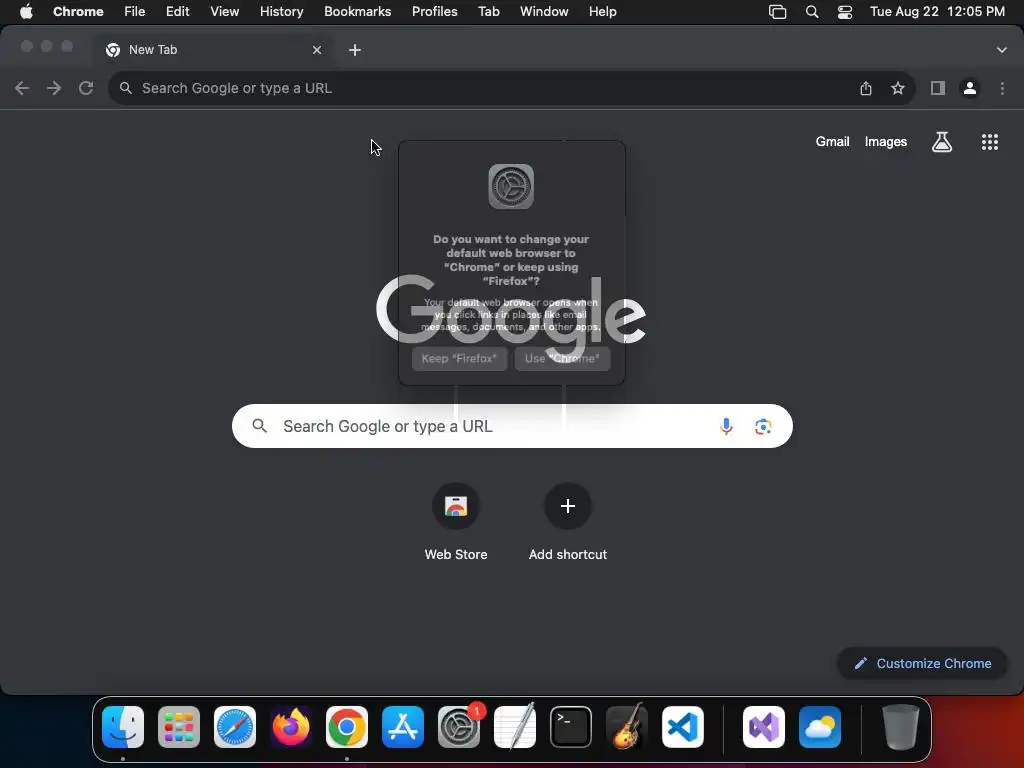Select the New Tab tab
The image size is (1024, 768).
pos(214,50)
